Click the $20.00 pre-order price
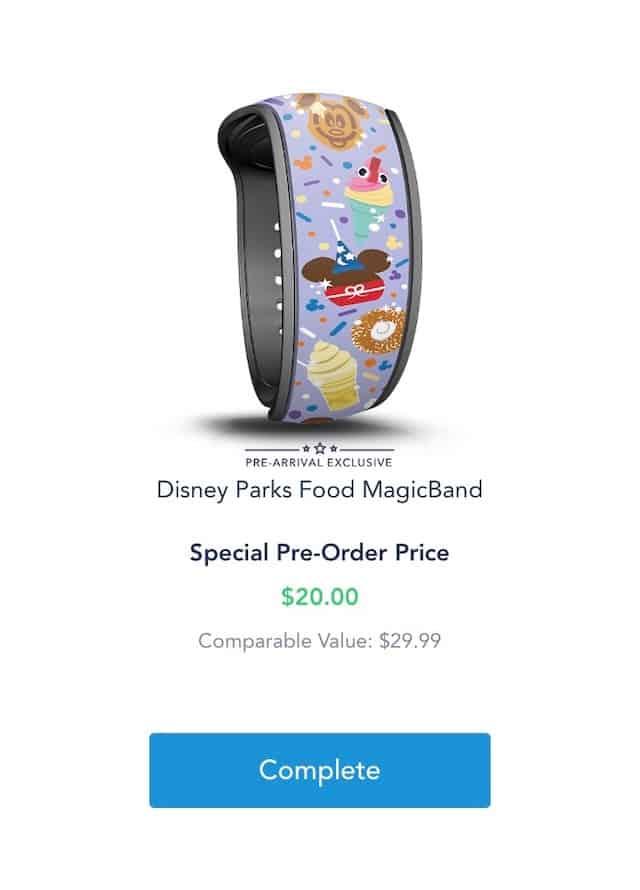 [319, 597]
